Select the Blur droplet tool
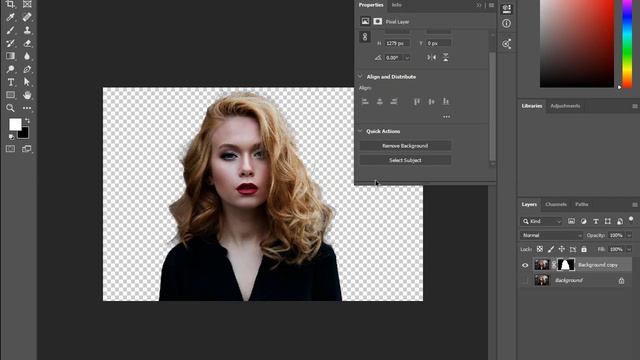The height and width of the screenshot is (360, 640). 27,56
